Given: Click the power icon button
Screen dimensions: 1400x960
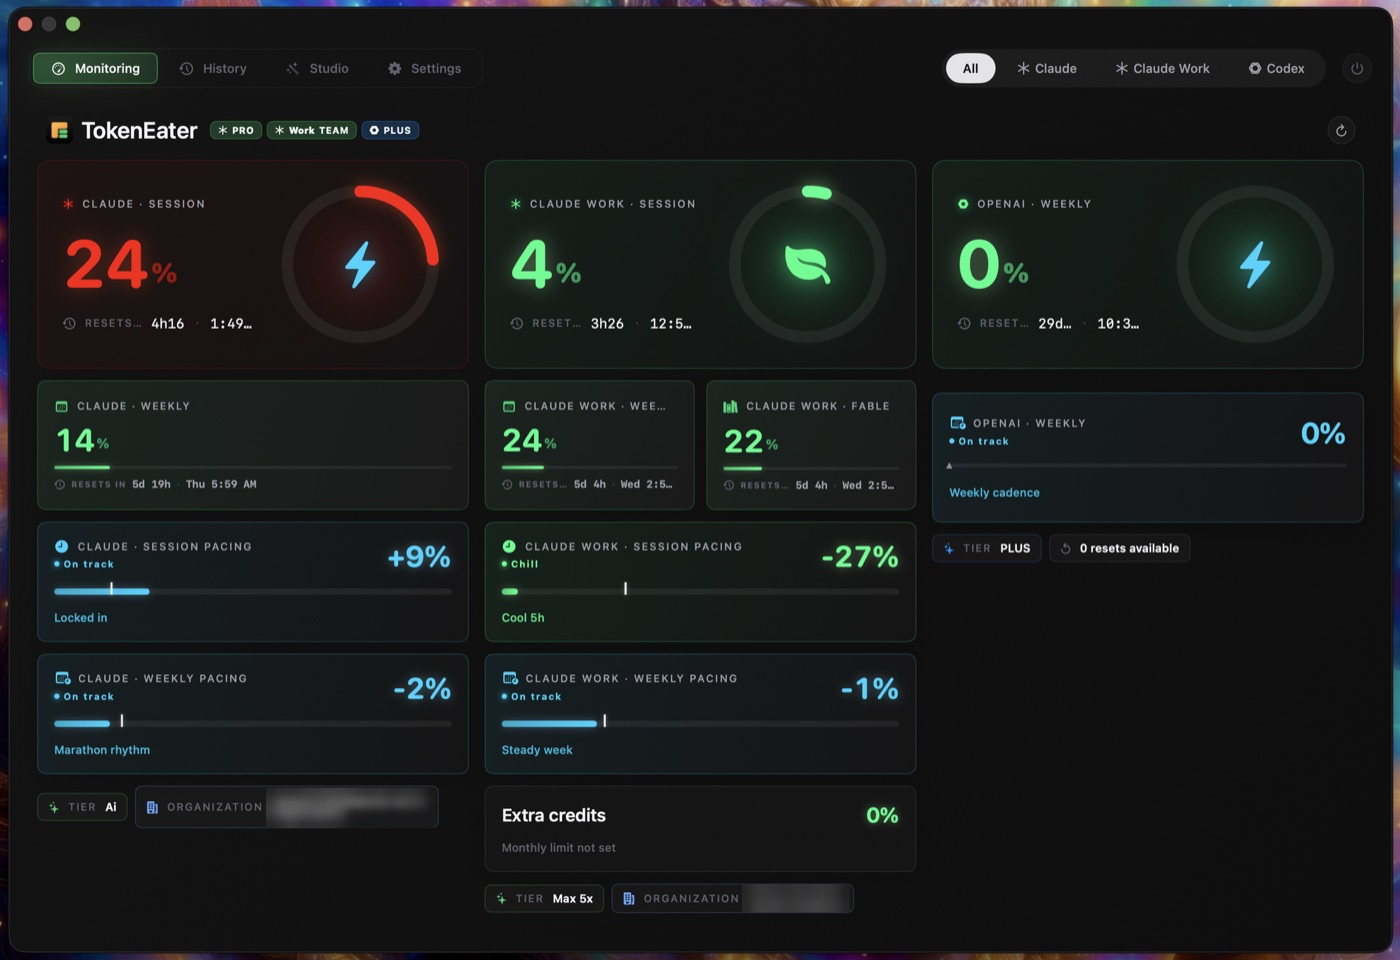Looking at the screenshot, I should pyautogui.click(x=1357, y=68).
